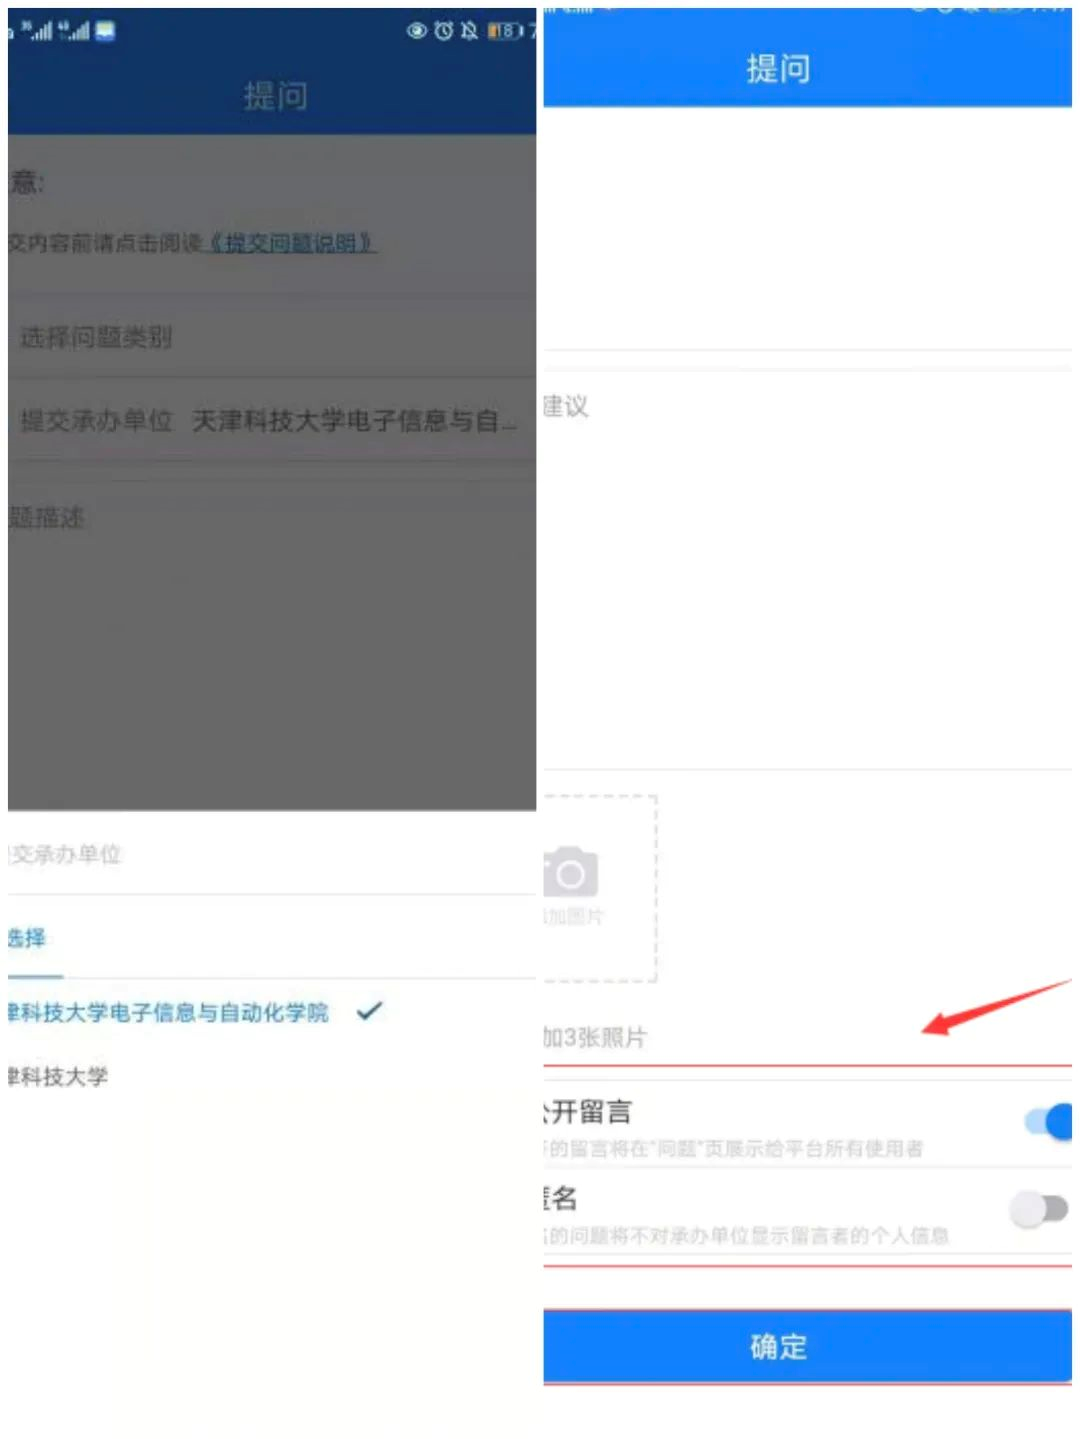Image resolution: width=1080 pixels, height=1439 pixels.
Task: Tap the battery indicator icon
Action: pos(505,31)
